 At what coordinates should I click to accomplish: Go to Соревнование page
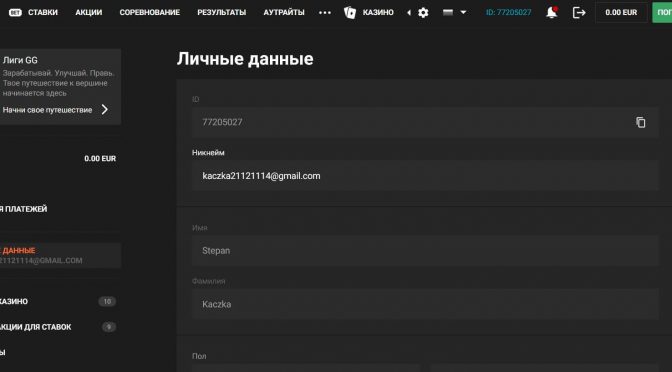point(150,12)
